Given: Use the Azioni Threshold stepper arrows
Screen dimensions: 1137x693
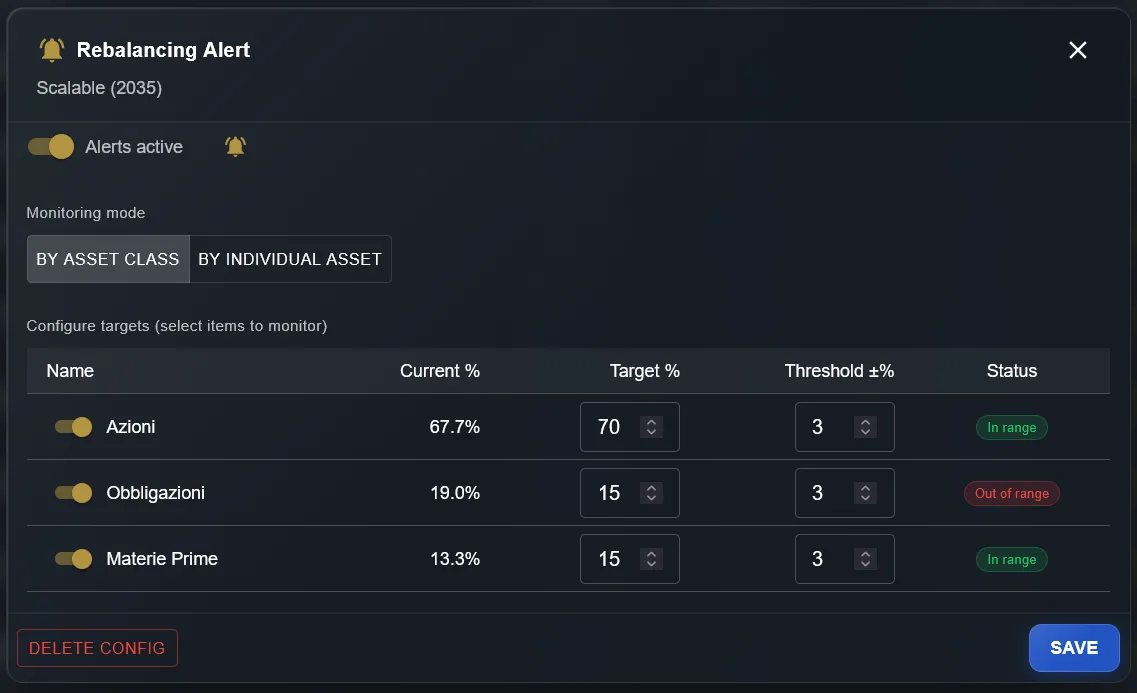Looking at the screenshot, I should click(x=866, y=427).
